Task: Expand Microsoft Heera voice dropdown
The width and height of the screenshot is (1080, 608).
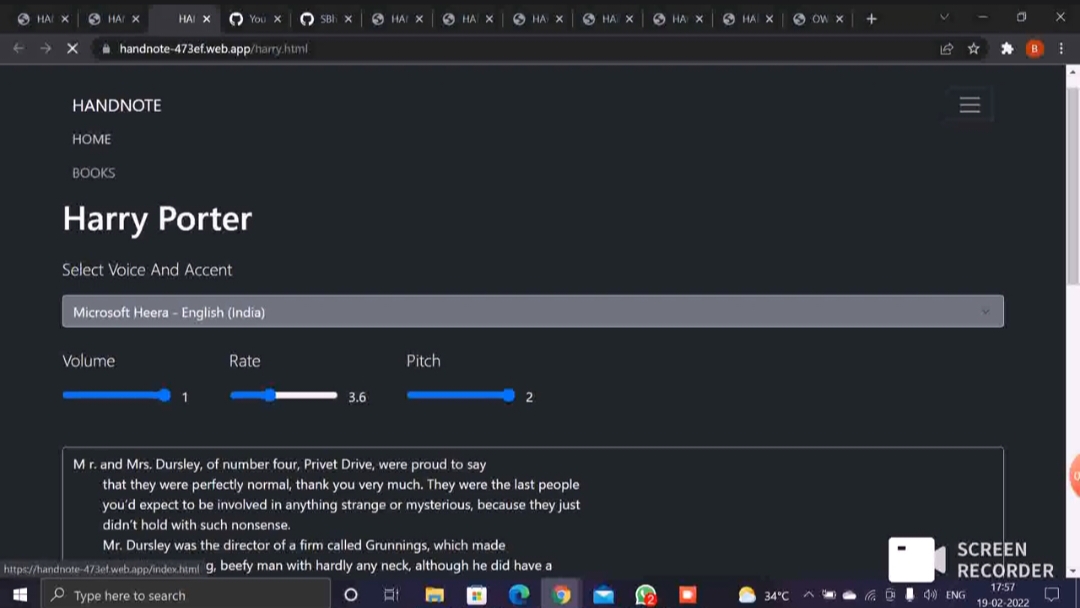Action: click(532, 312)
